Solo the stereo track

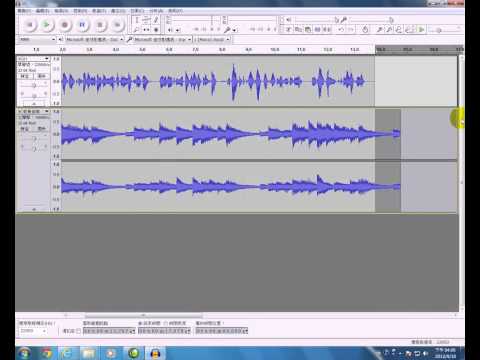coord(41,129)
